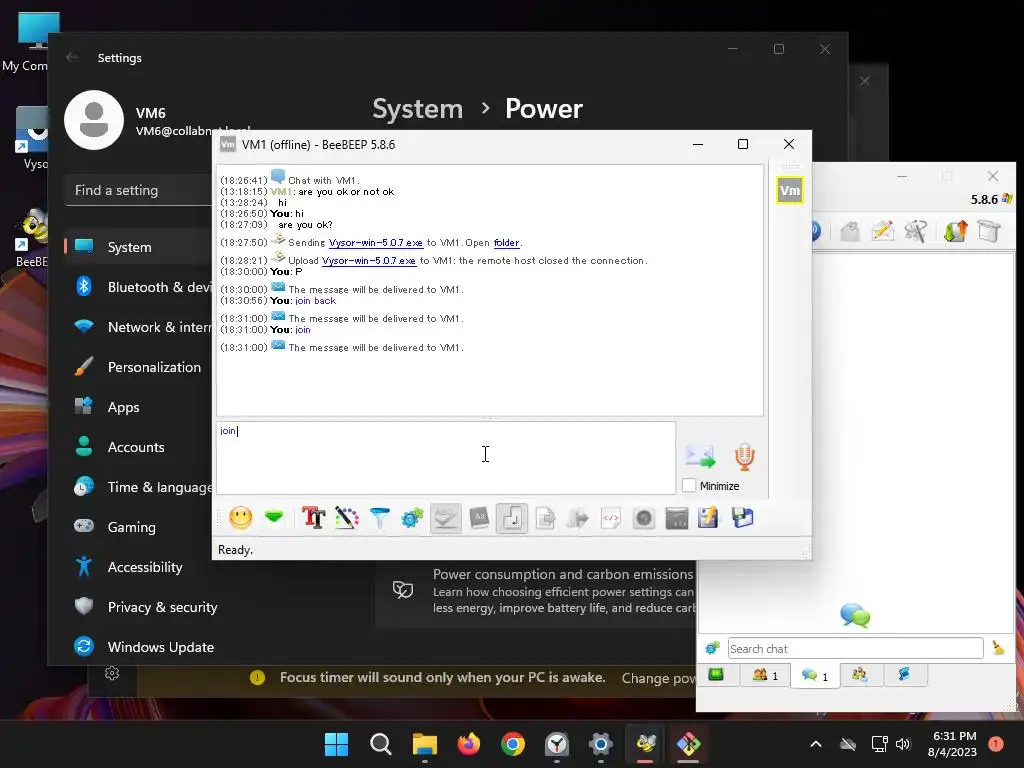Open chat settings blue gear icon

coord(412,518)
